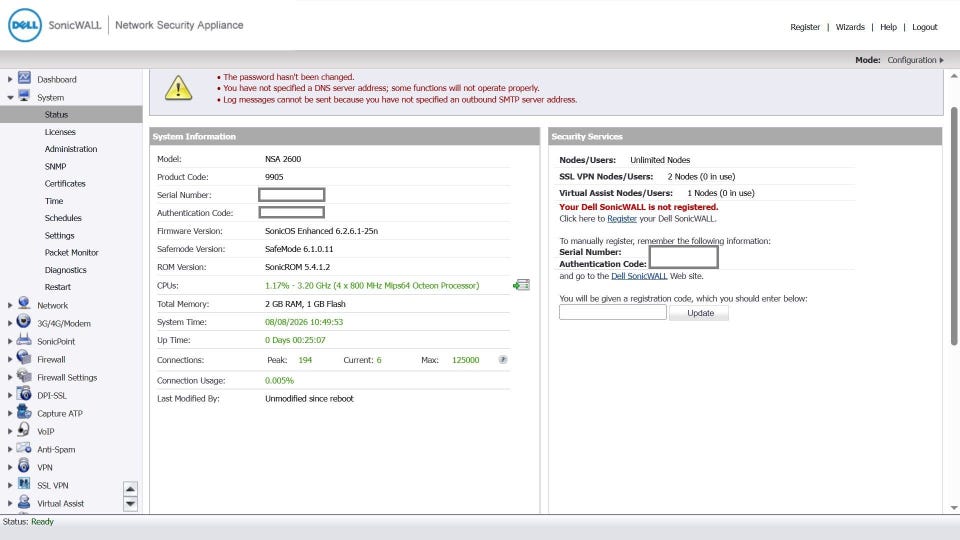Click the help icon next to Max connections
960x540 pixels.
click(x=503, y=360)
